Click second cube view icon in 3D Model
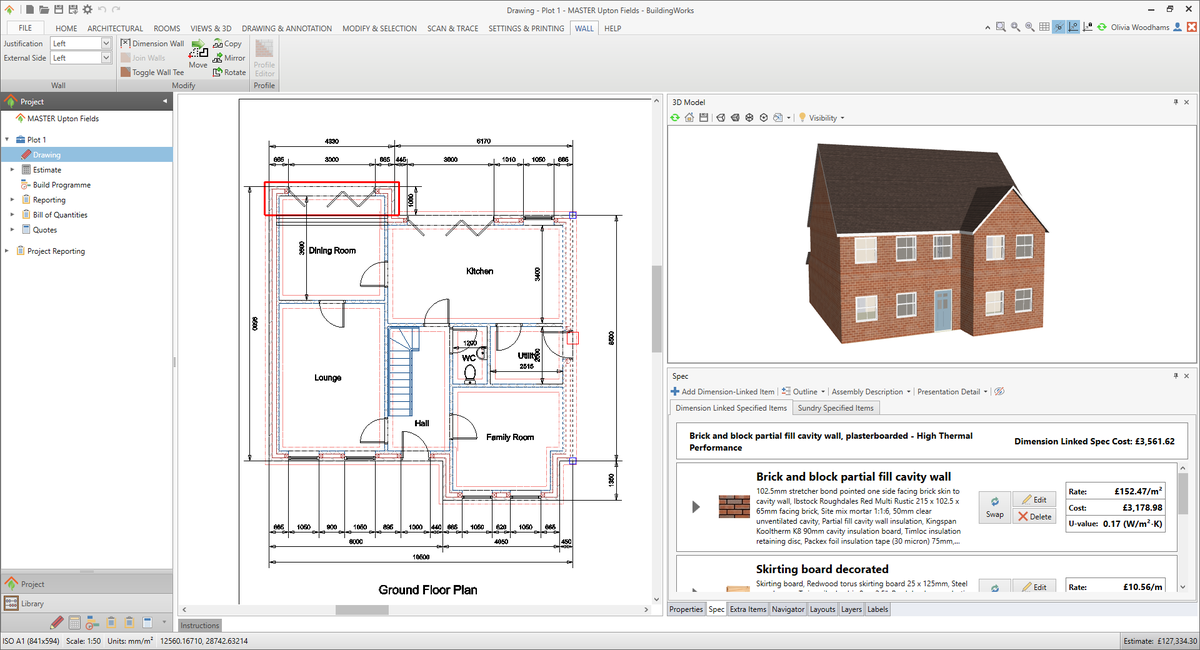The width and height of the screenshot is (1200, 650). click(735, 118)
